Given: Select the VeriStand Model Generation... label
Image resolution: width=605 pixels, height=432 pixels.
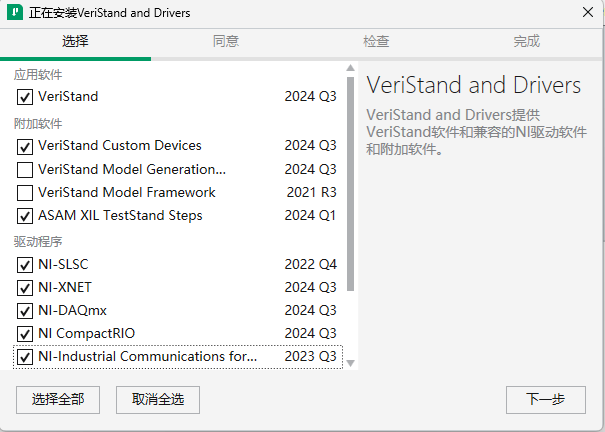Looking at the screenshot, I should pyautogui.click(x=132, y=169).
